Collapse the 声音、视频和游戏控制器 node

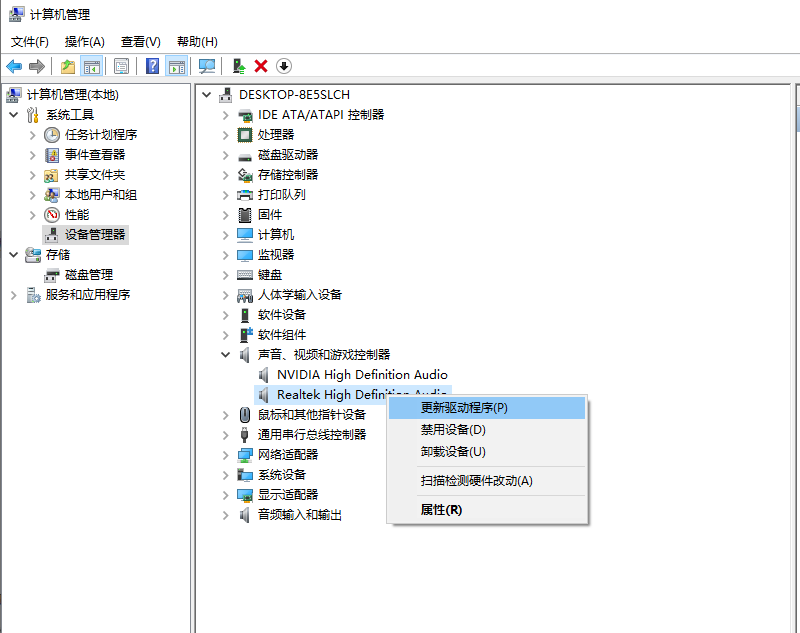pyautogui.click(x=225, y=354)
